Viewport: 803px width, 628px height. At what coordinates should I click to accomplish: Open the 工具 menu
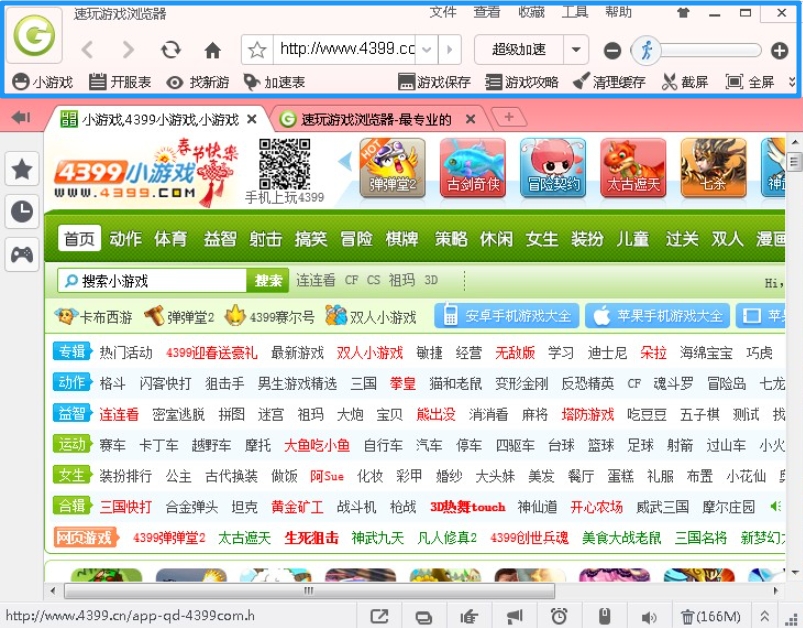575,11
